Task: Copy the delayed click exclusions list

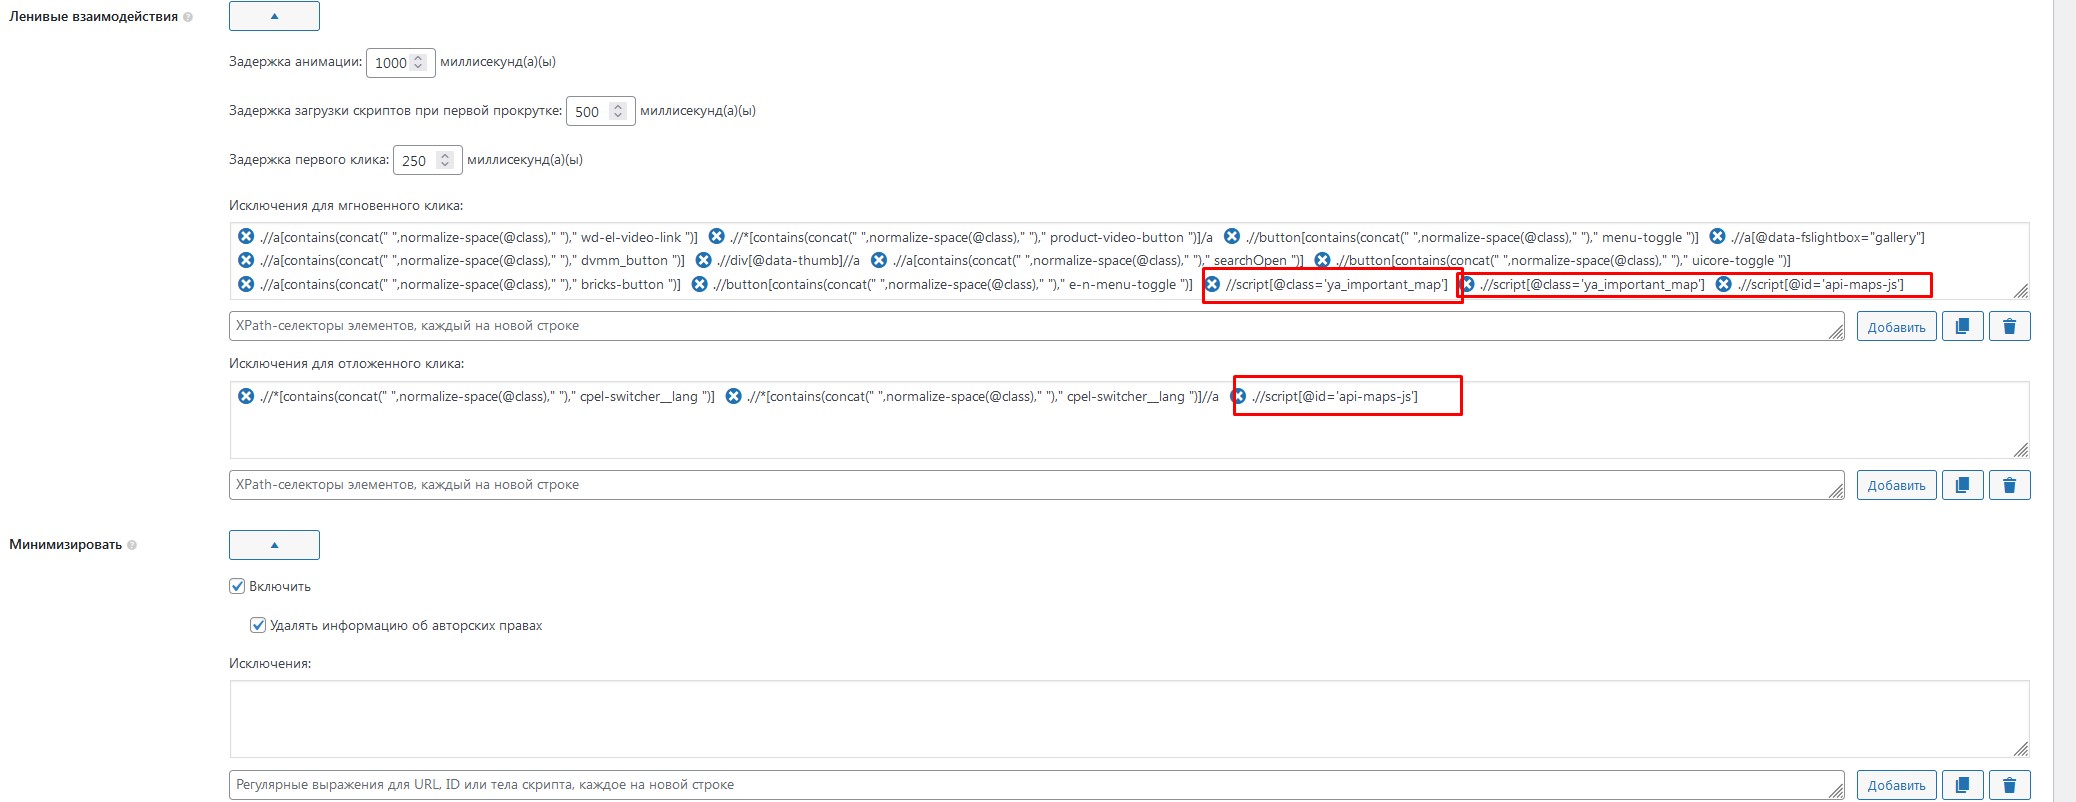Action: tap(1962, 485)
